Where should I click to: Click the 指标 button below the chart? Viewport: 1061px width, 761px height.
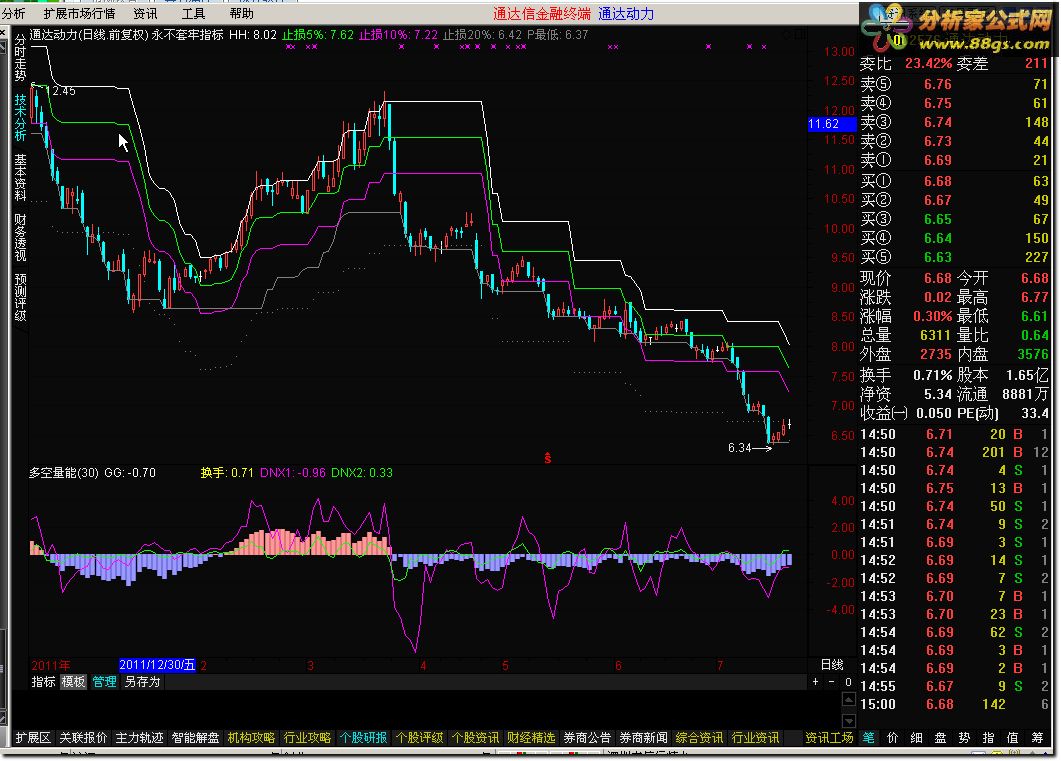tap(43, 682)
